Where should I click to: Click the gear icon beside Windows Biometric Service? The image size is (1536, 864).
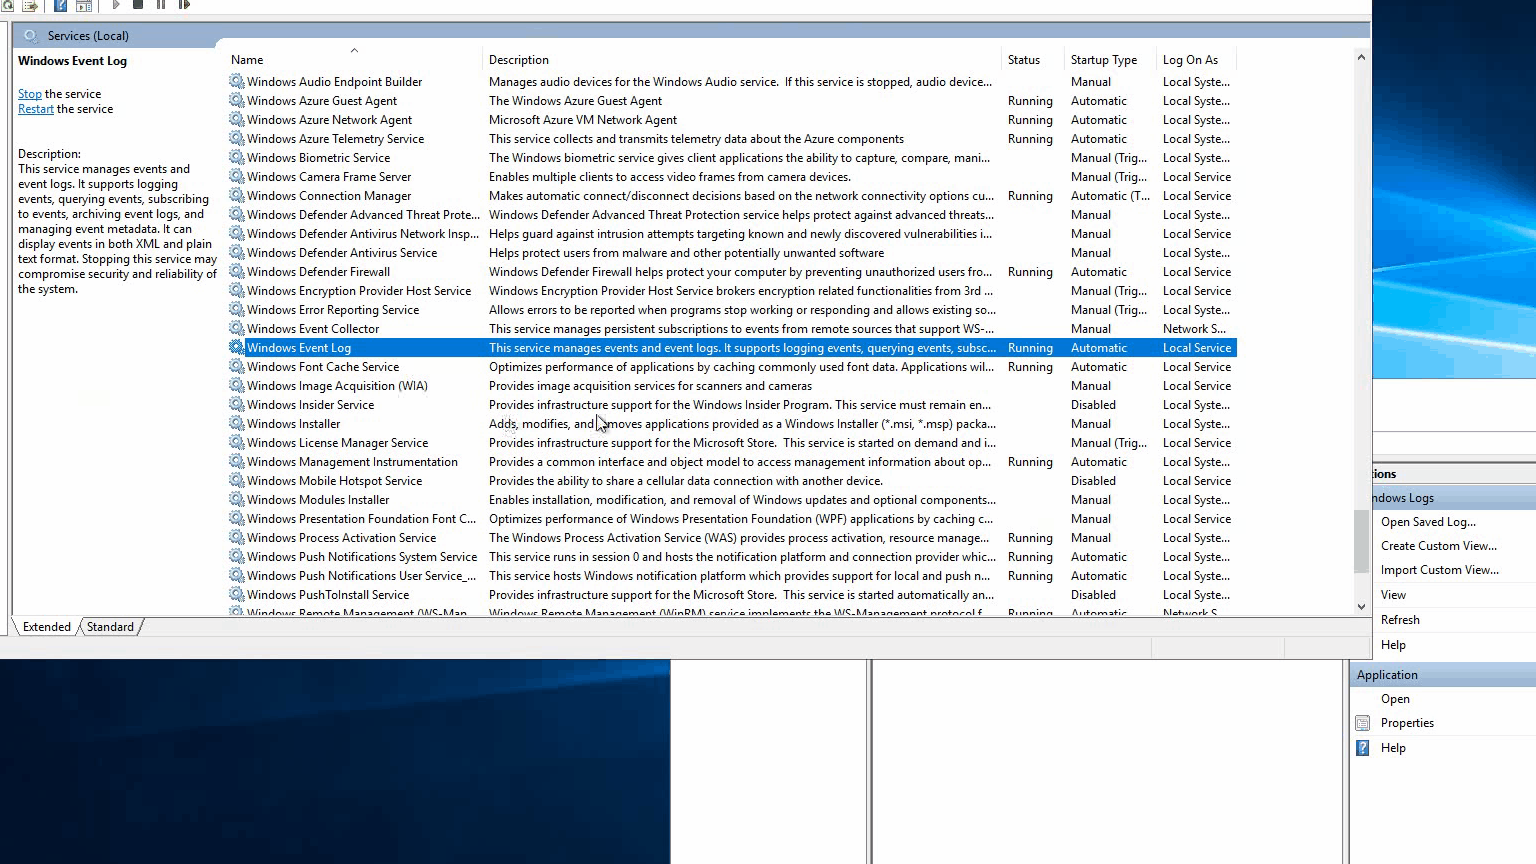237,157
